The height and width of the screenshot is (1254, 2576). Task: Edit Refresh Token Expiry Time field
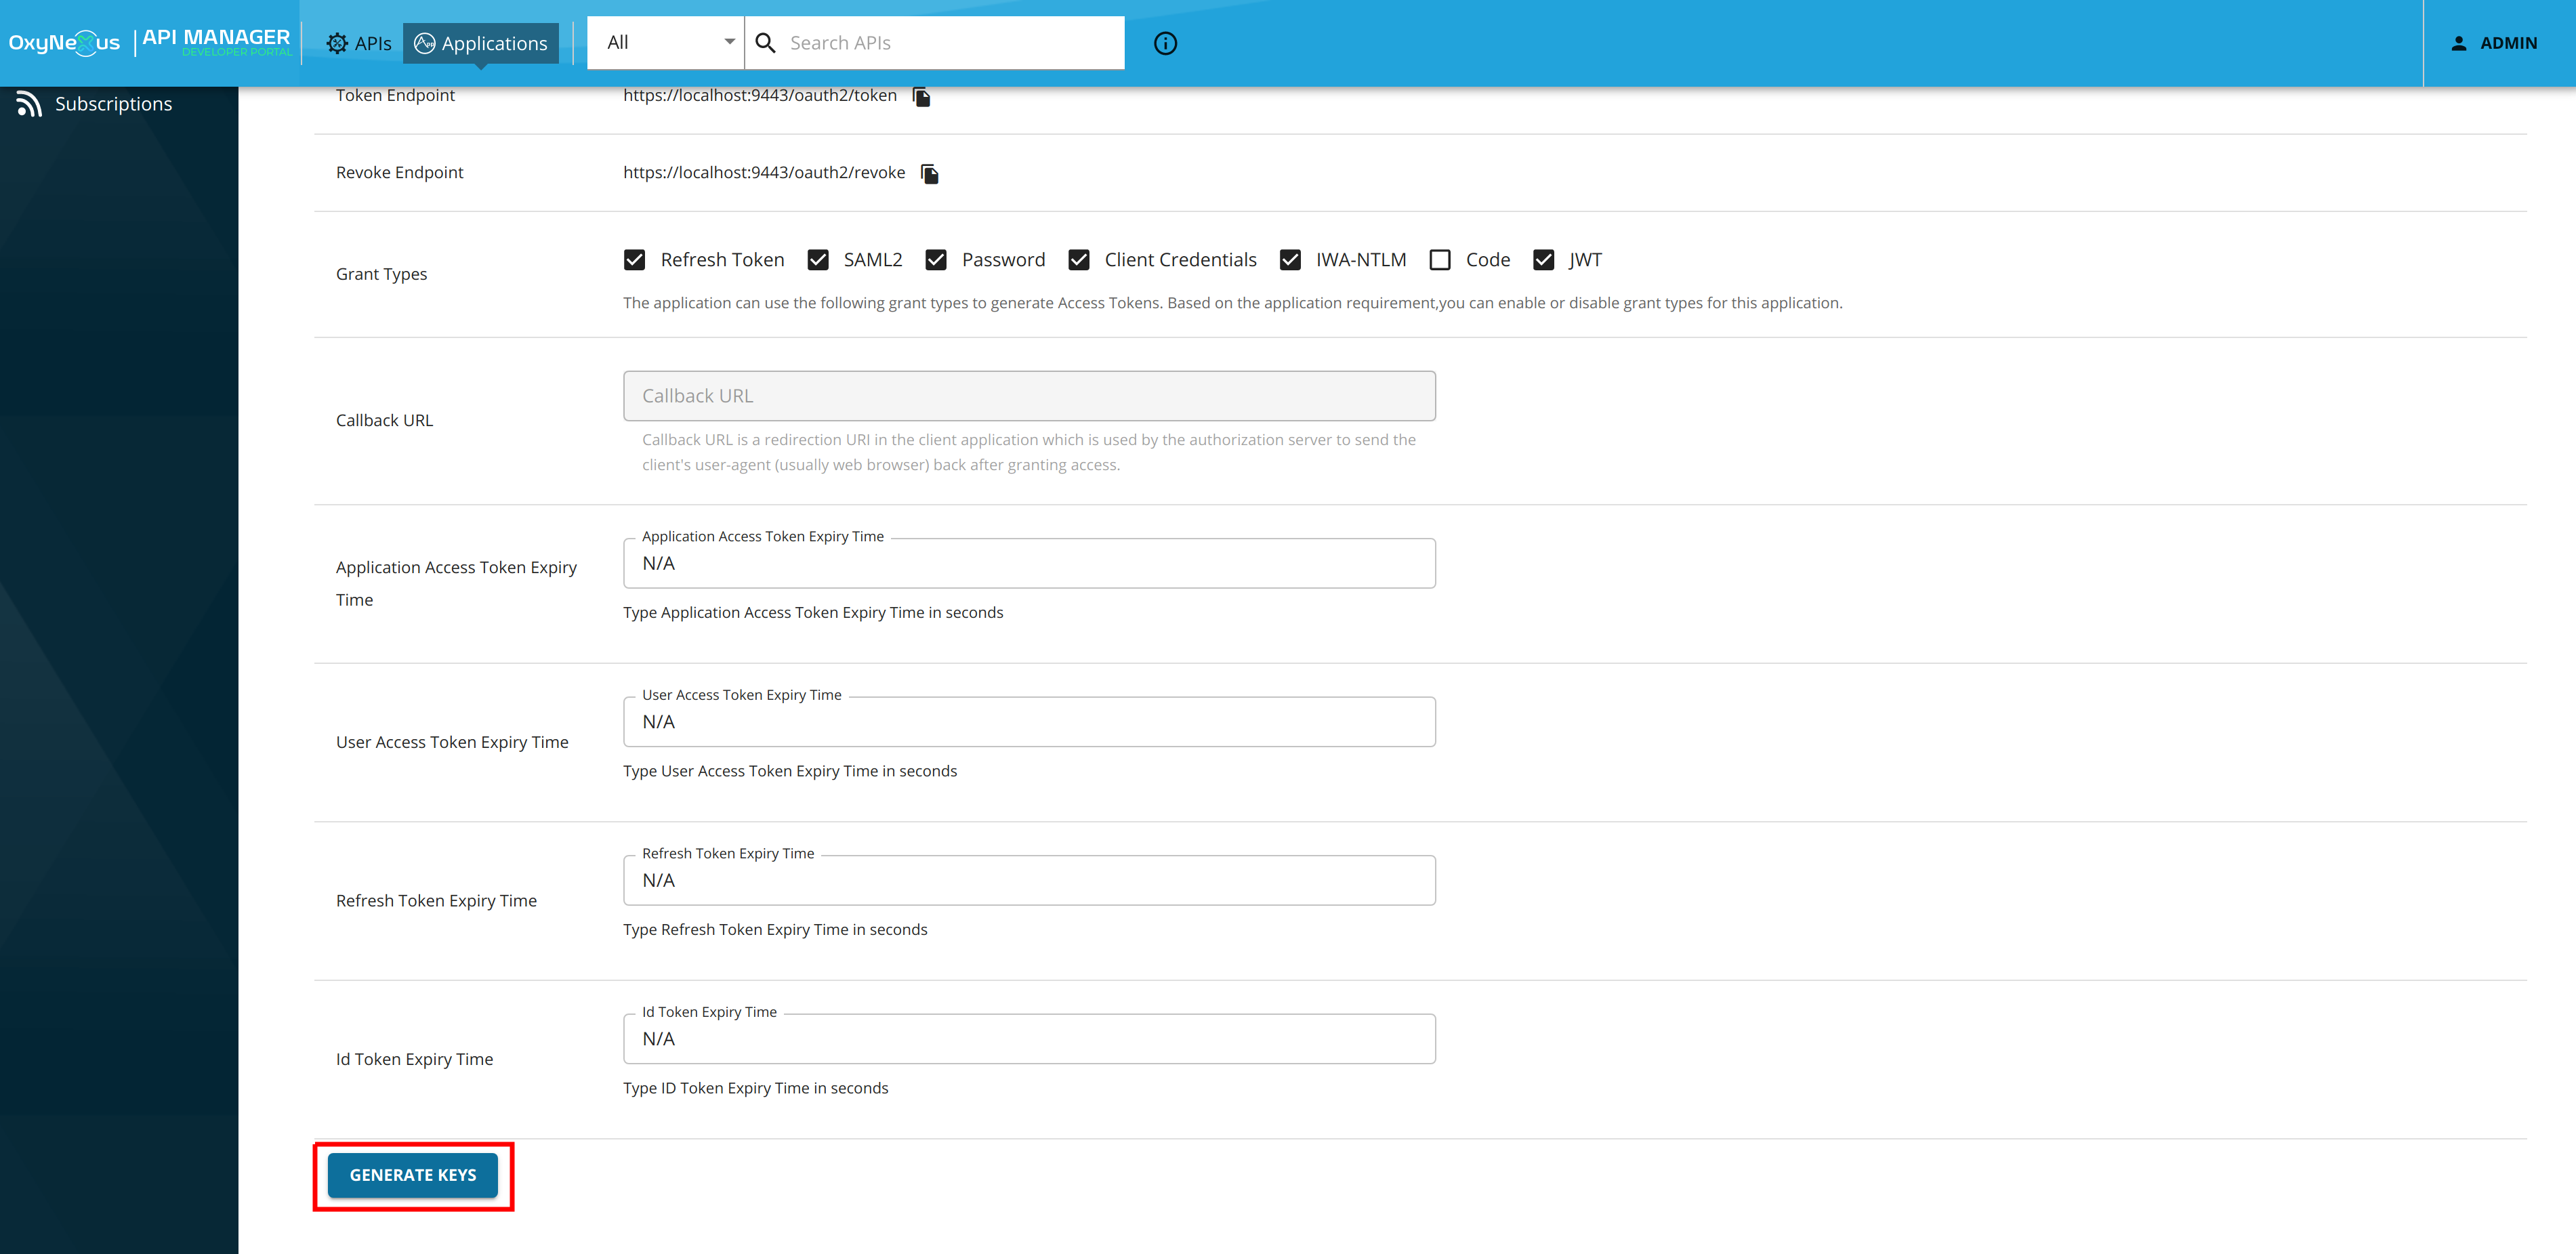coord(1029,880)
